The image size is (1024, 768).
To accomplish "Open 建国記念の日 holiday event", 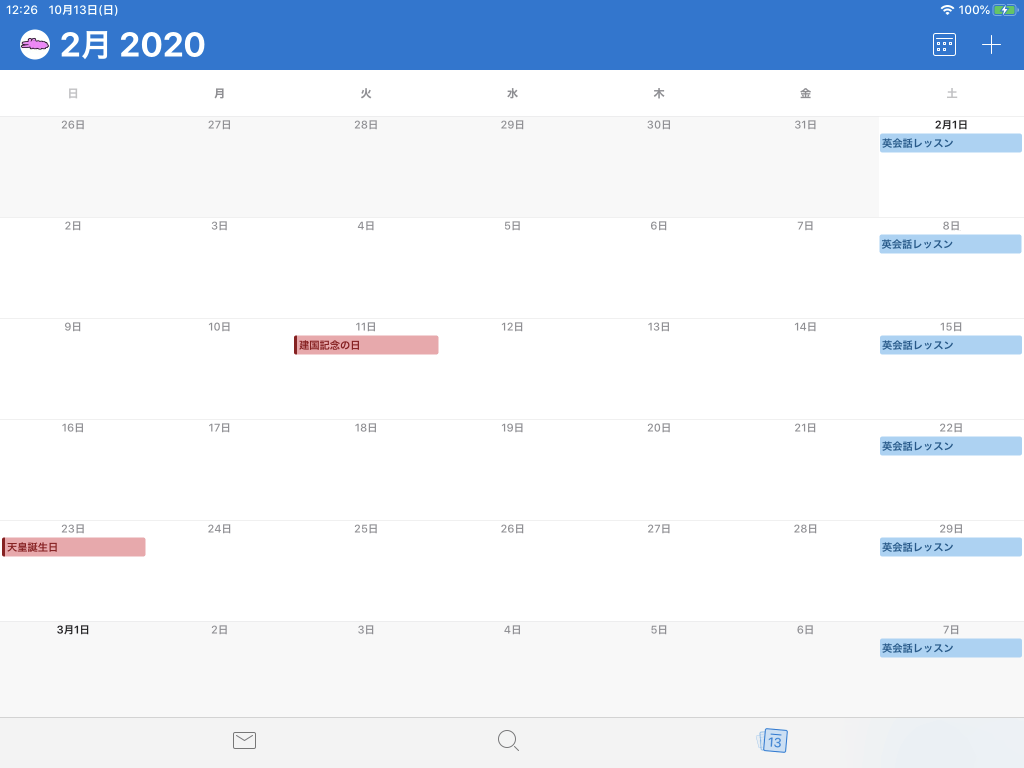I will pyautogui.click(x=366, y=345).
